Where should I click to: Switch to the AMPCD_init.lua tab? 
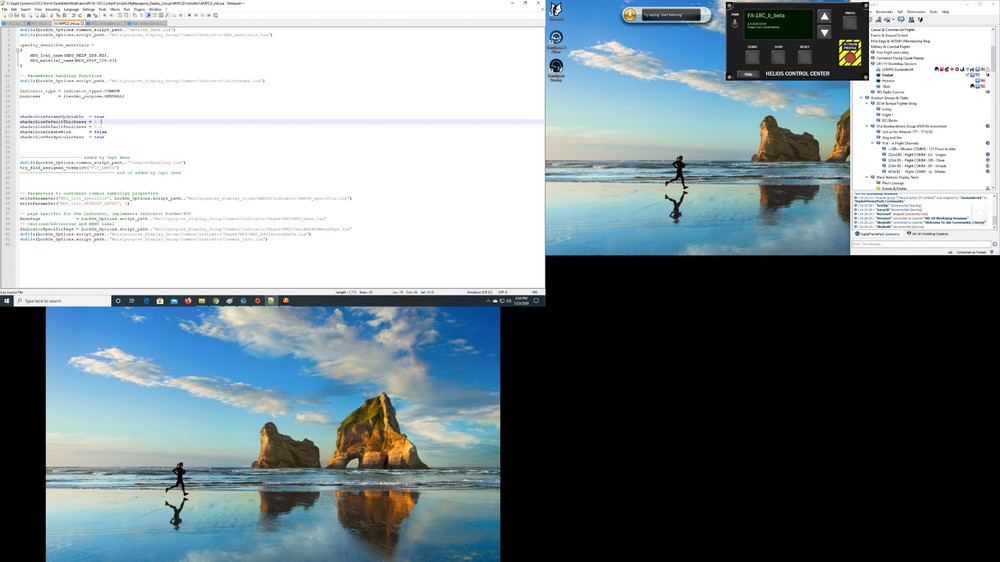(69, 24)
